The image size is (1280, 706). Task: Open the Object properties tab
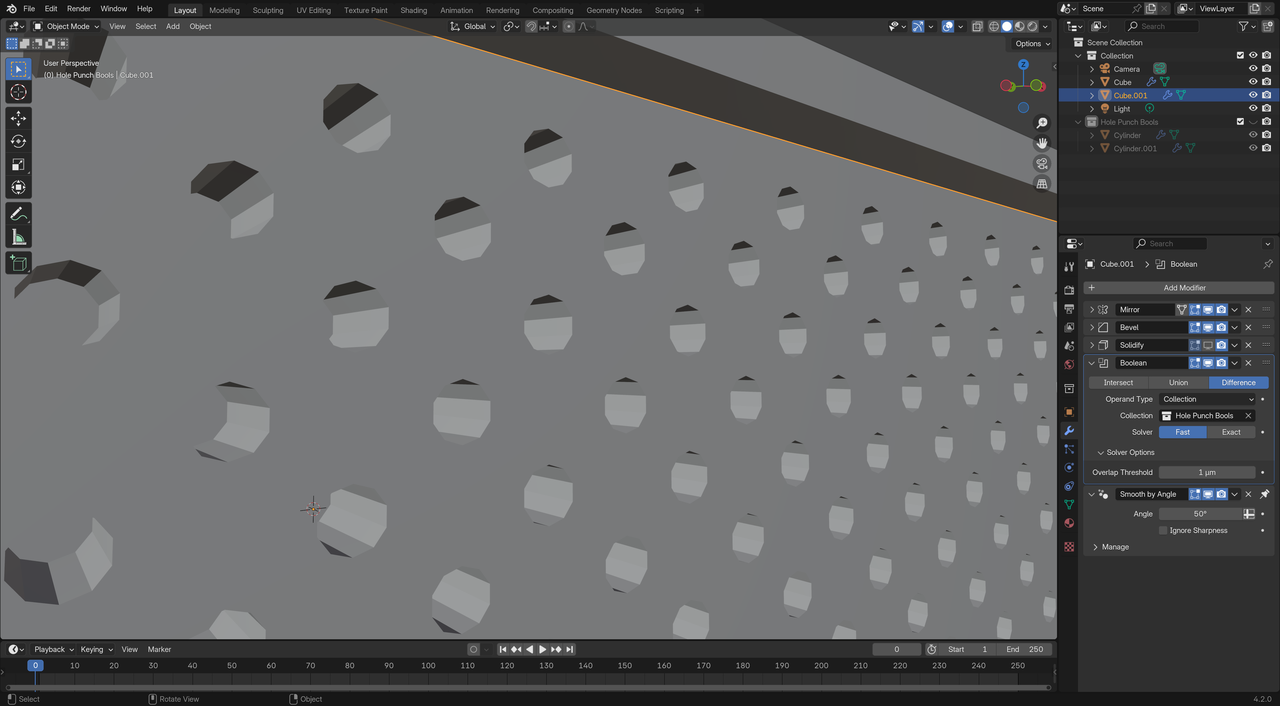pyautogui.click(x=1069, y=412)
